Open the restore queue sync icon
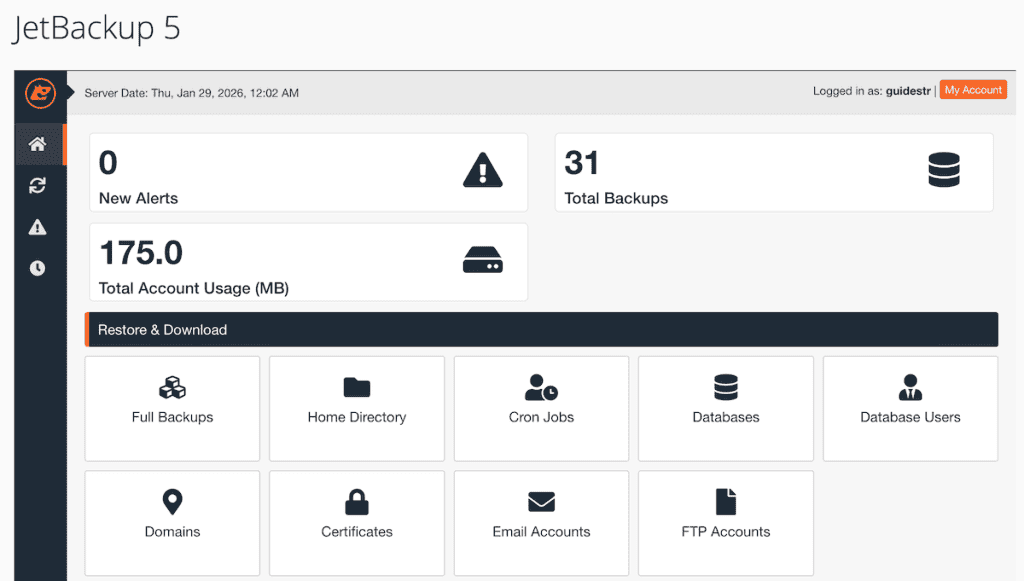This screenshot has width=1024, height=581. [37, 185]
